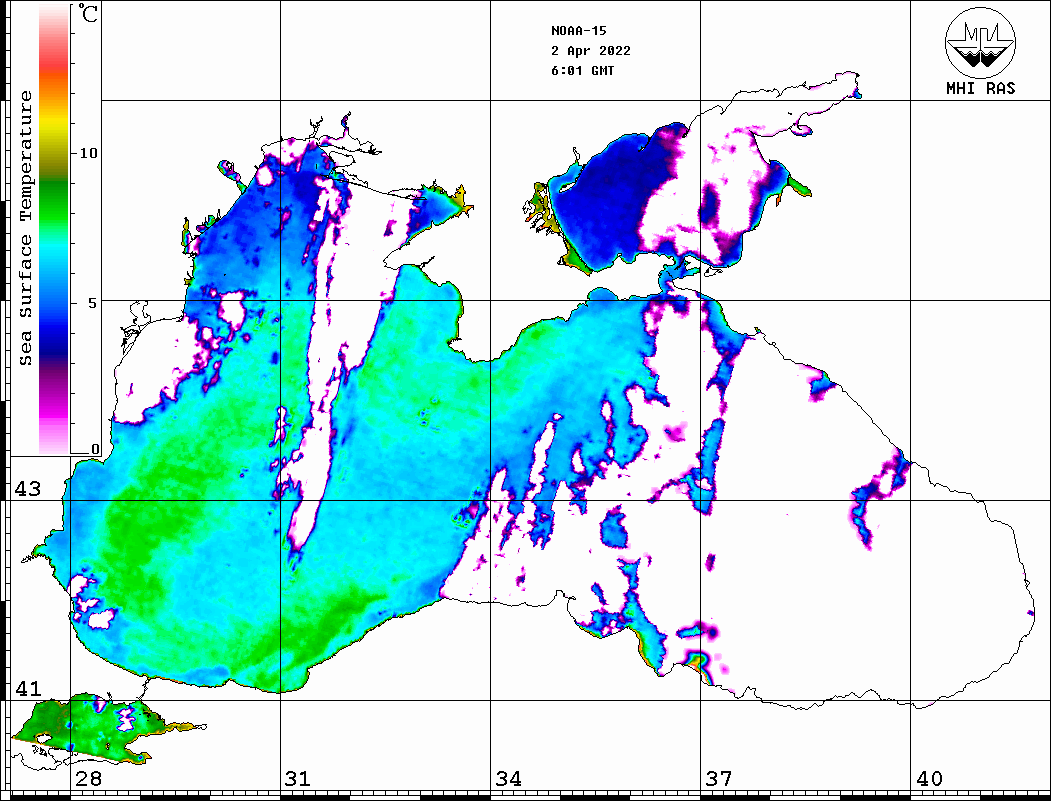Click the 'NOAA-15' satellite label

pyautogui.click(x=578, y=31)
